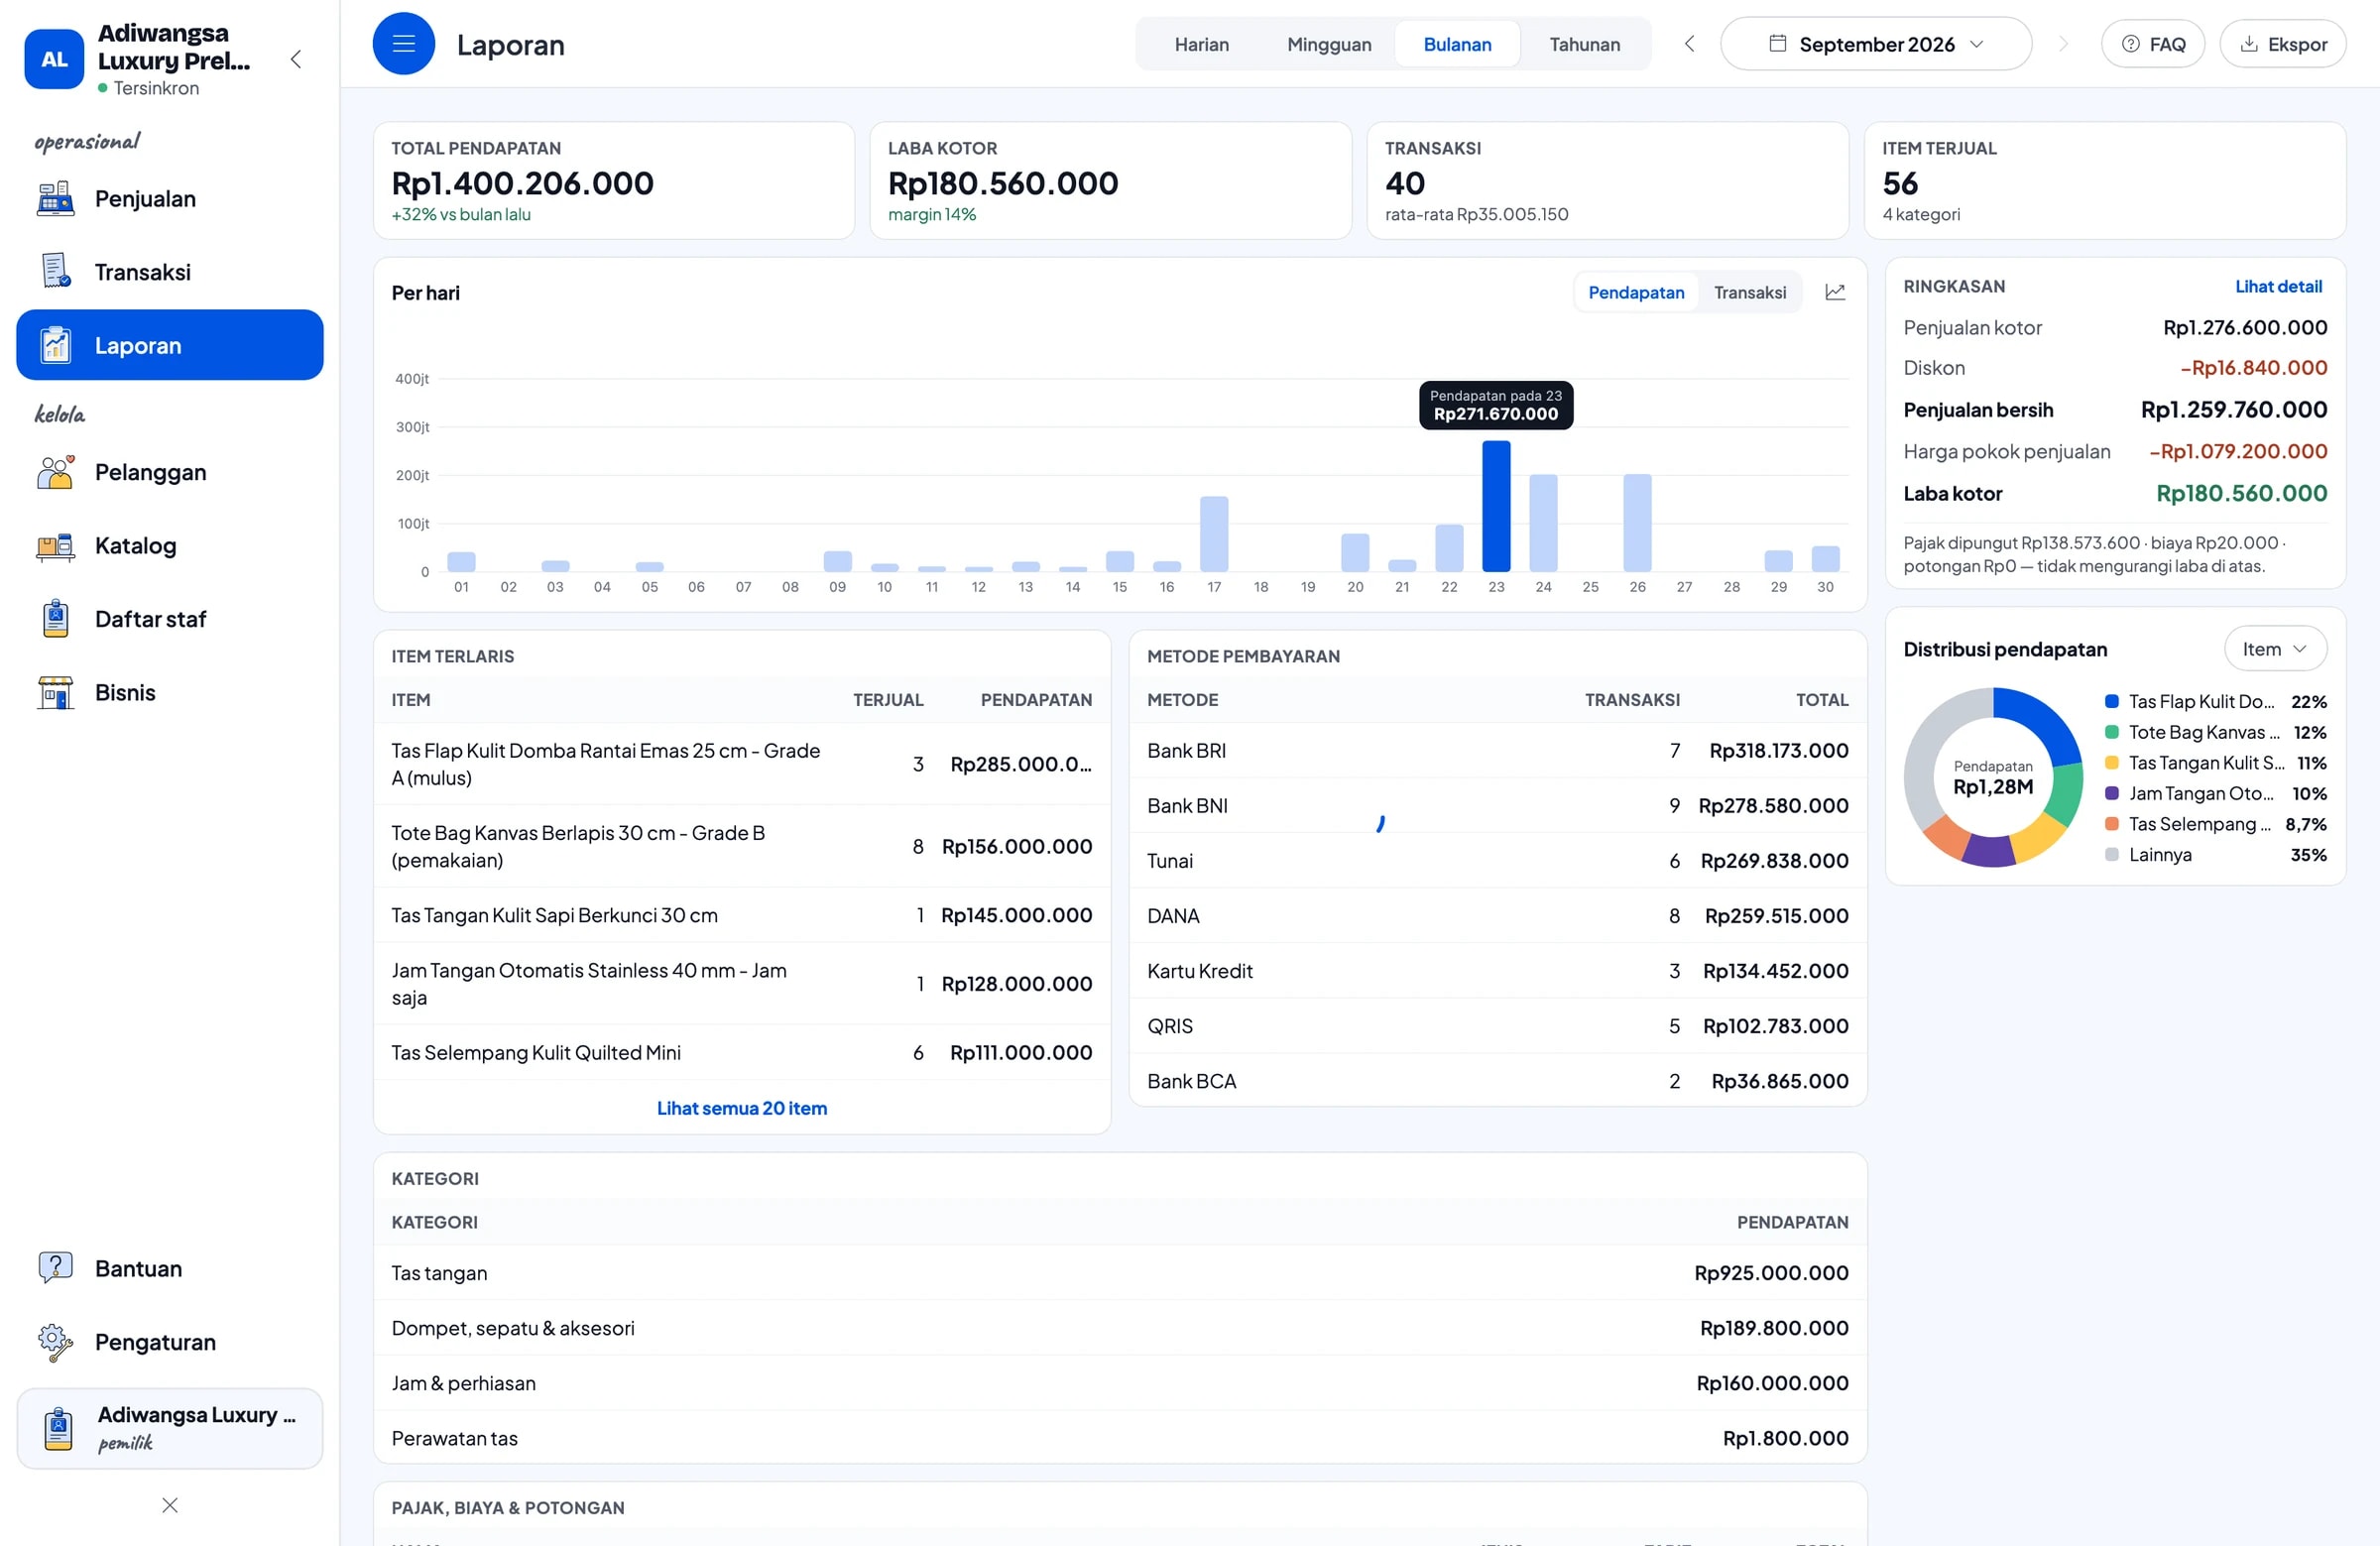Open Lihat semua 20 item link
Viewport: 2380px width, 1546px height.
point(742,1108)
